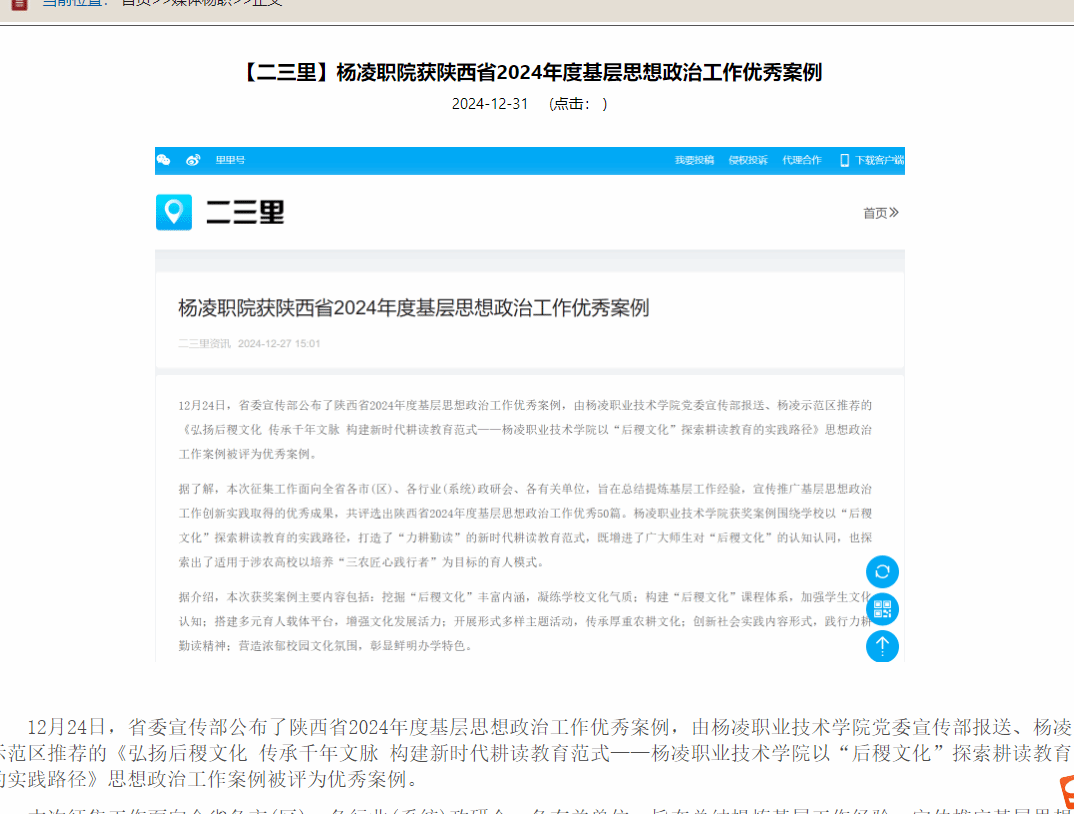Viewport: 1074px width, 814px height.
Task: Click the 代理合作 link
Action: tap(802, 160)
